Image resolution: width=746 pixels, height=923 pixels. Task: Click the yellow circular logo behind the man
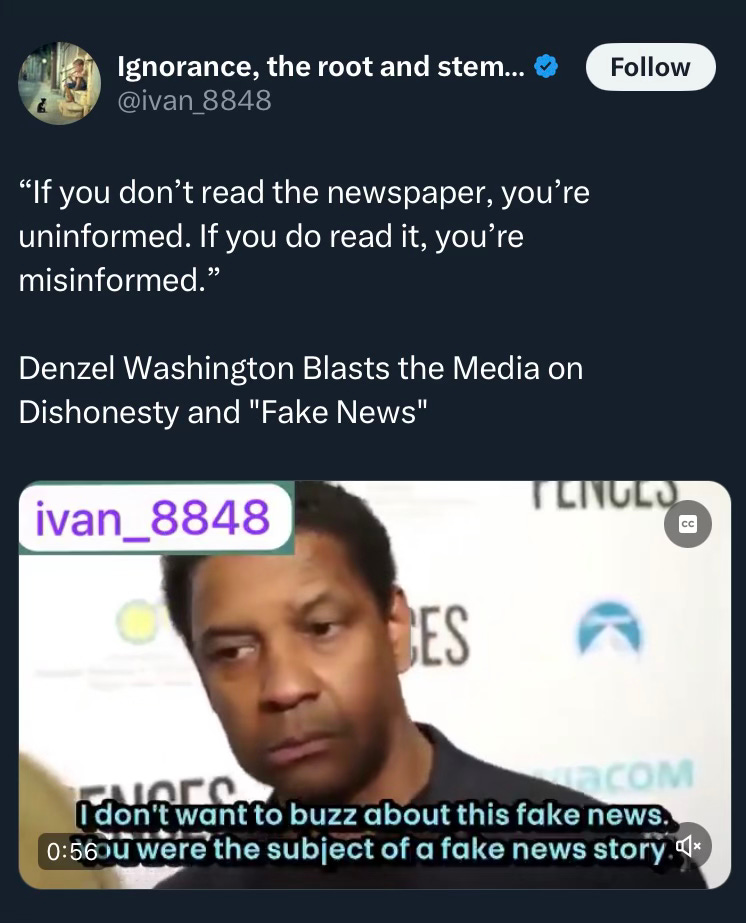(x=137, y=622)
